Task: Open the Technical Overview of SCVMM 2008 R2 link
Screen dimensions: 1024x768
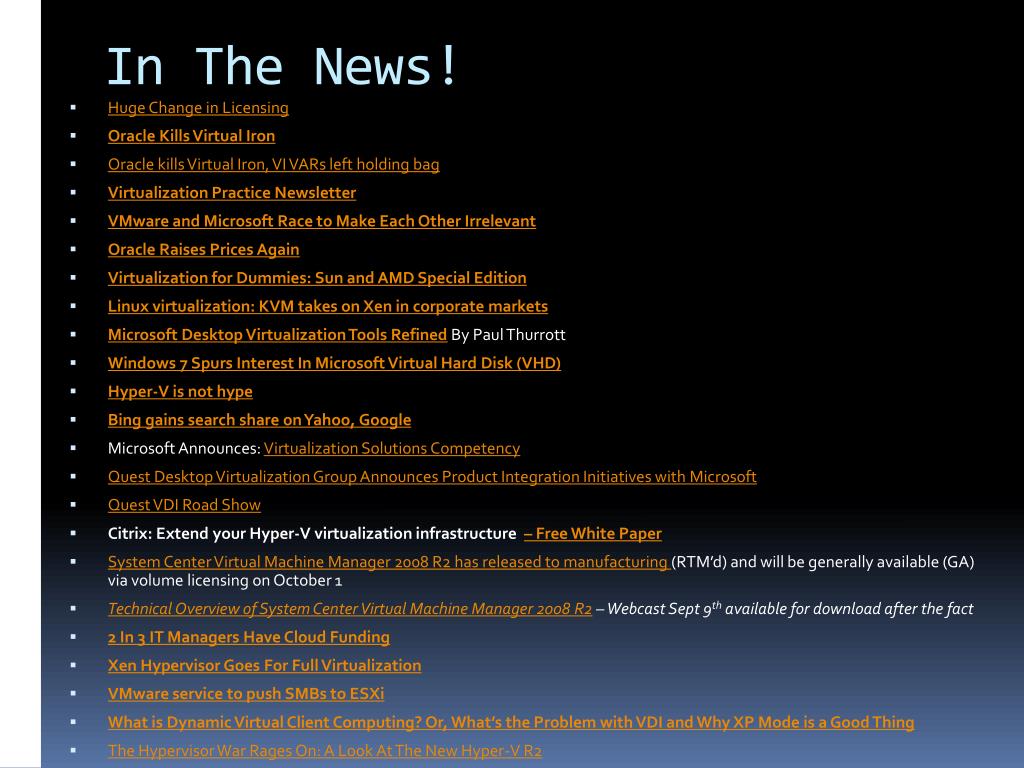Action: point(350,609)
